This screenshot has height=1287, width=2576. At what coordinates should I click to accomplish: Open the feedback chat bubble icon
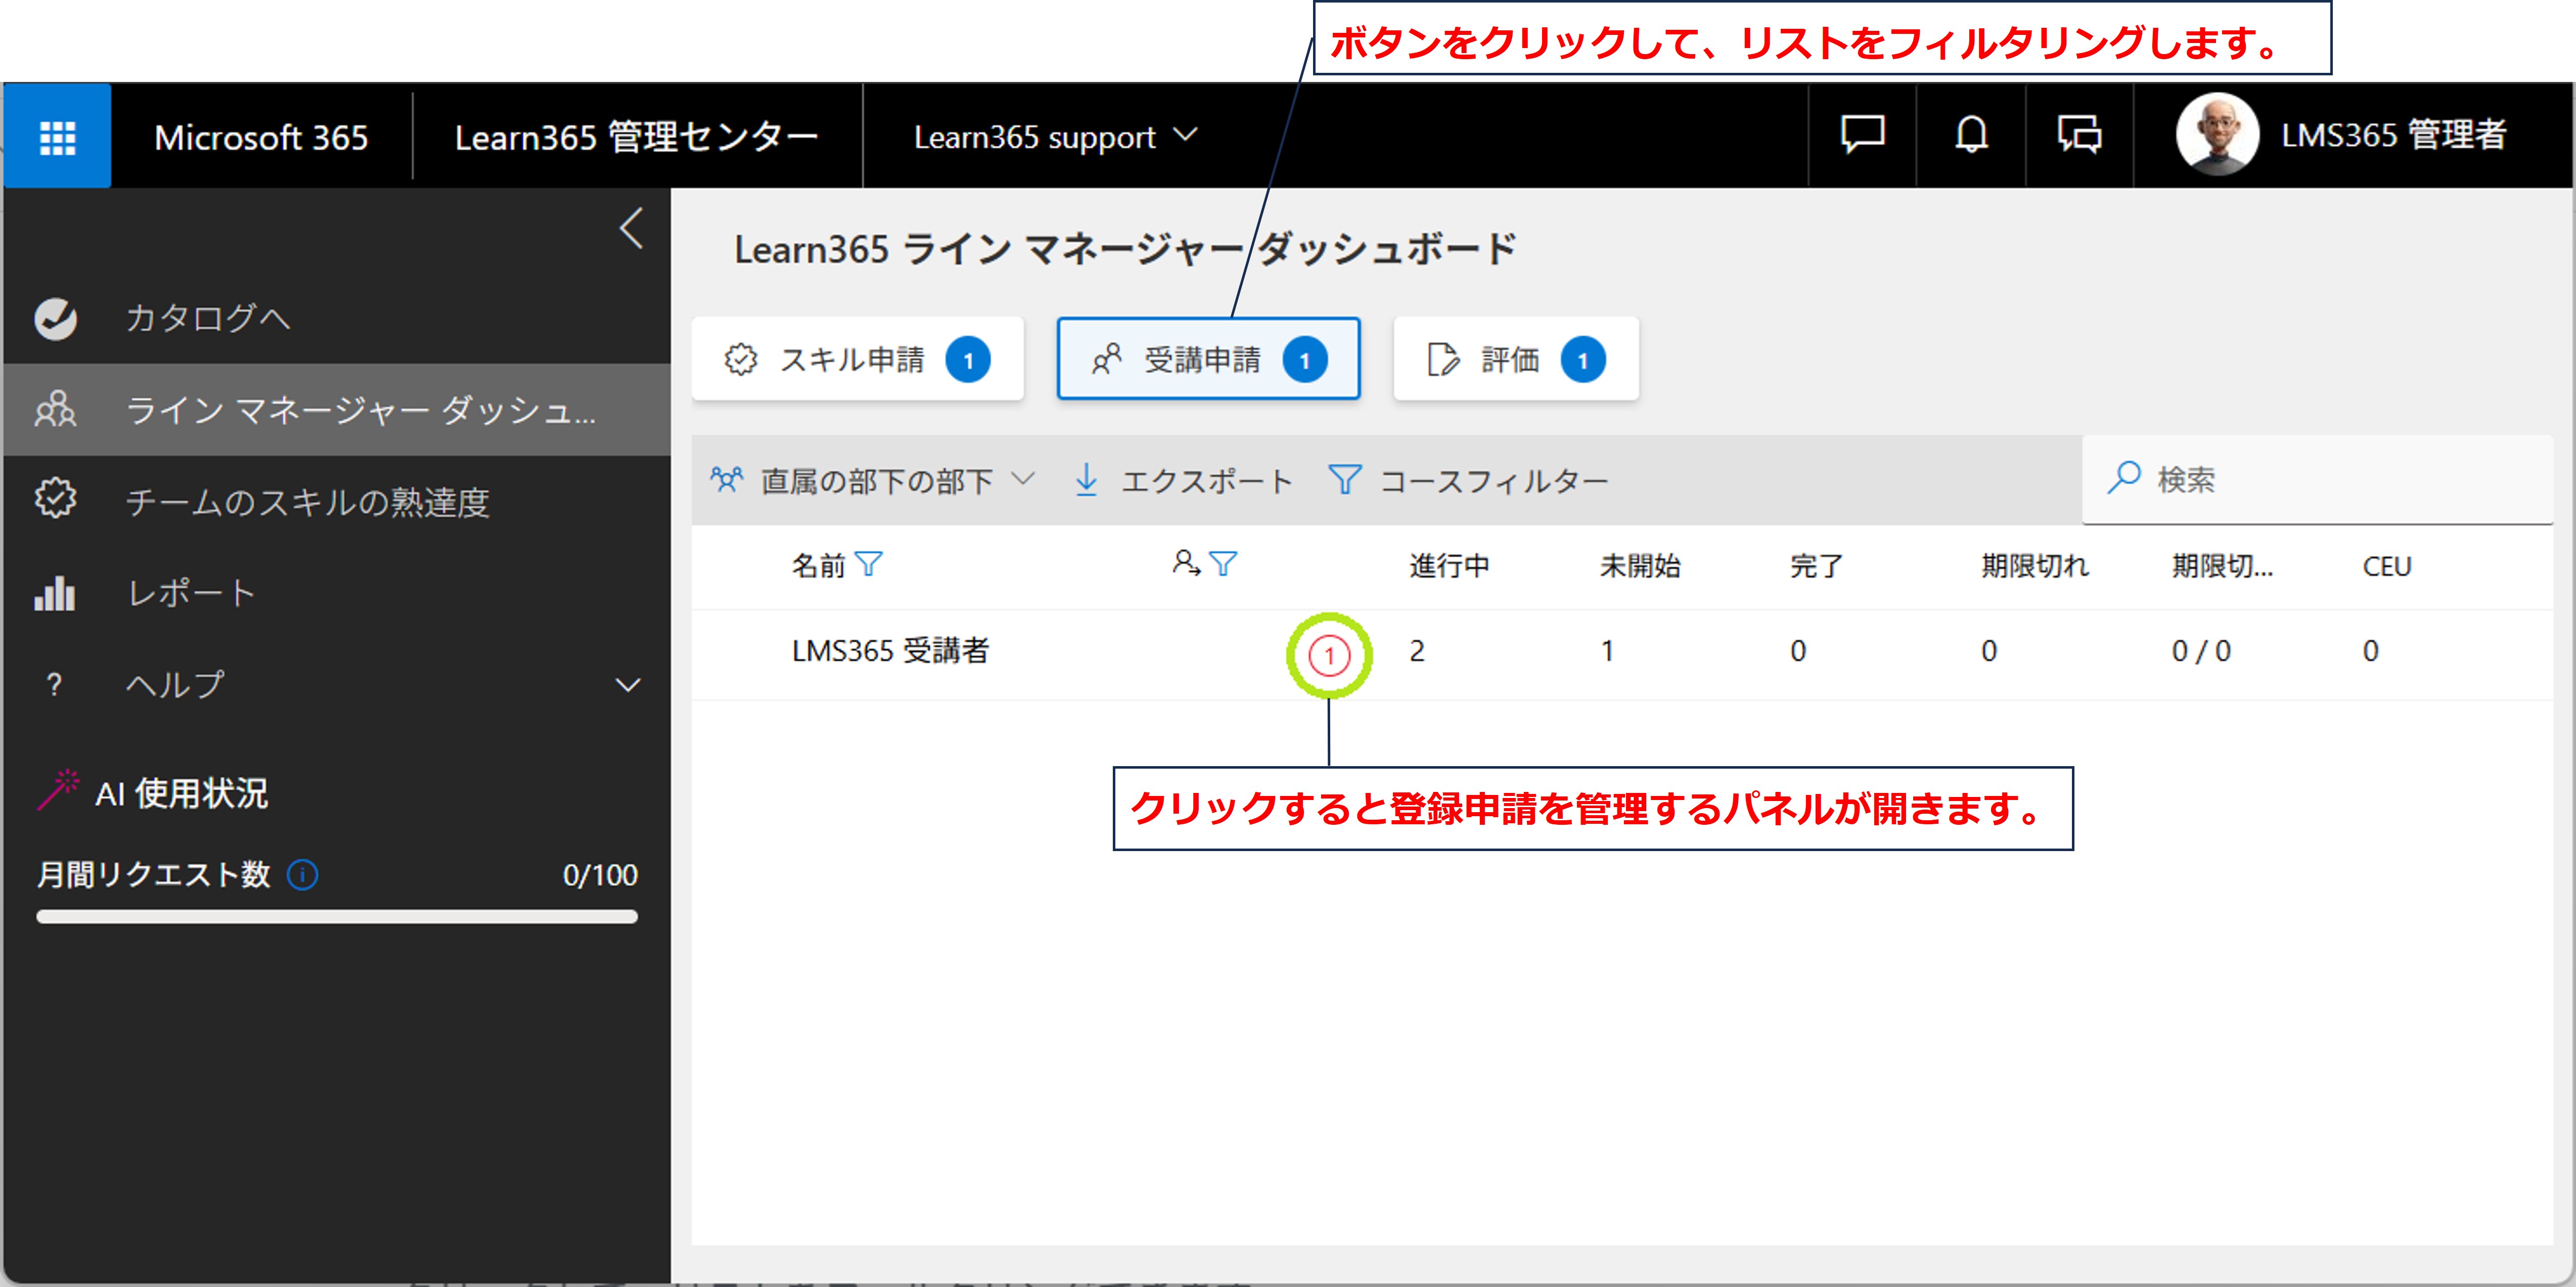[1862, 135]
